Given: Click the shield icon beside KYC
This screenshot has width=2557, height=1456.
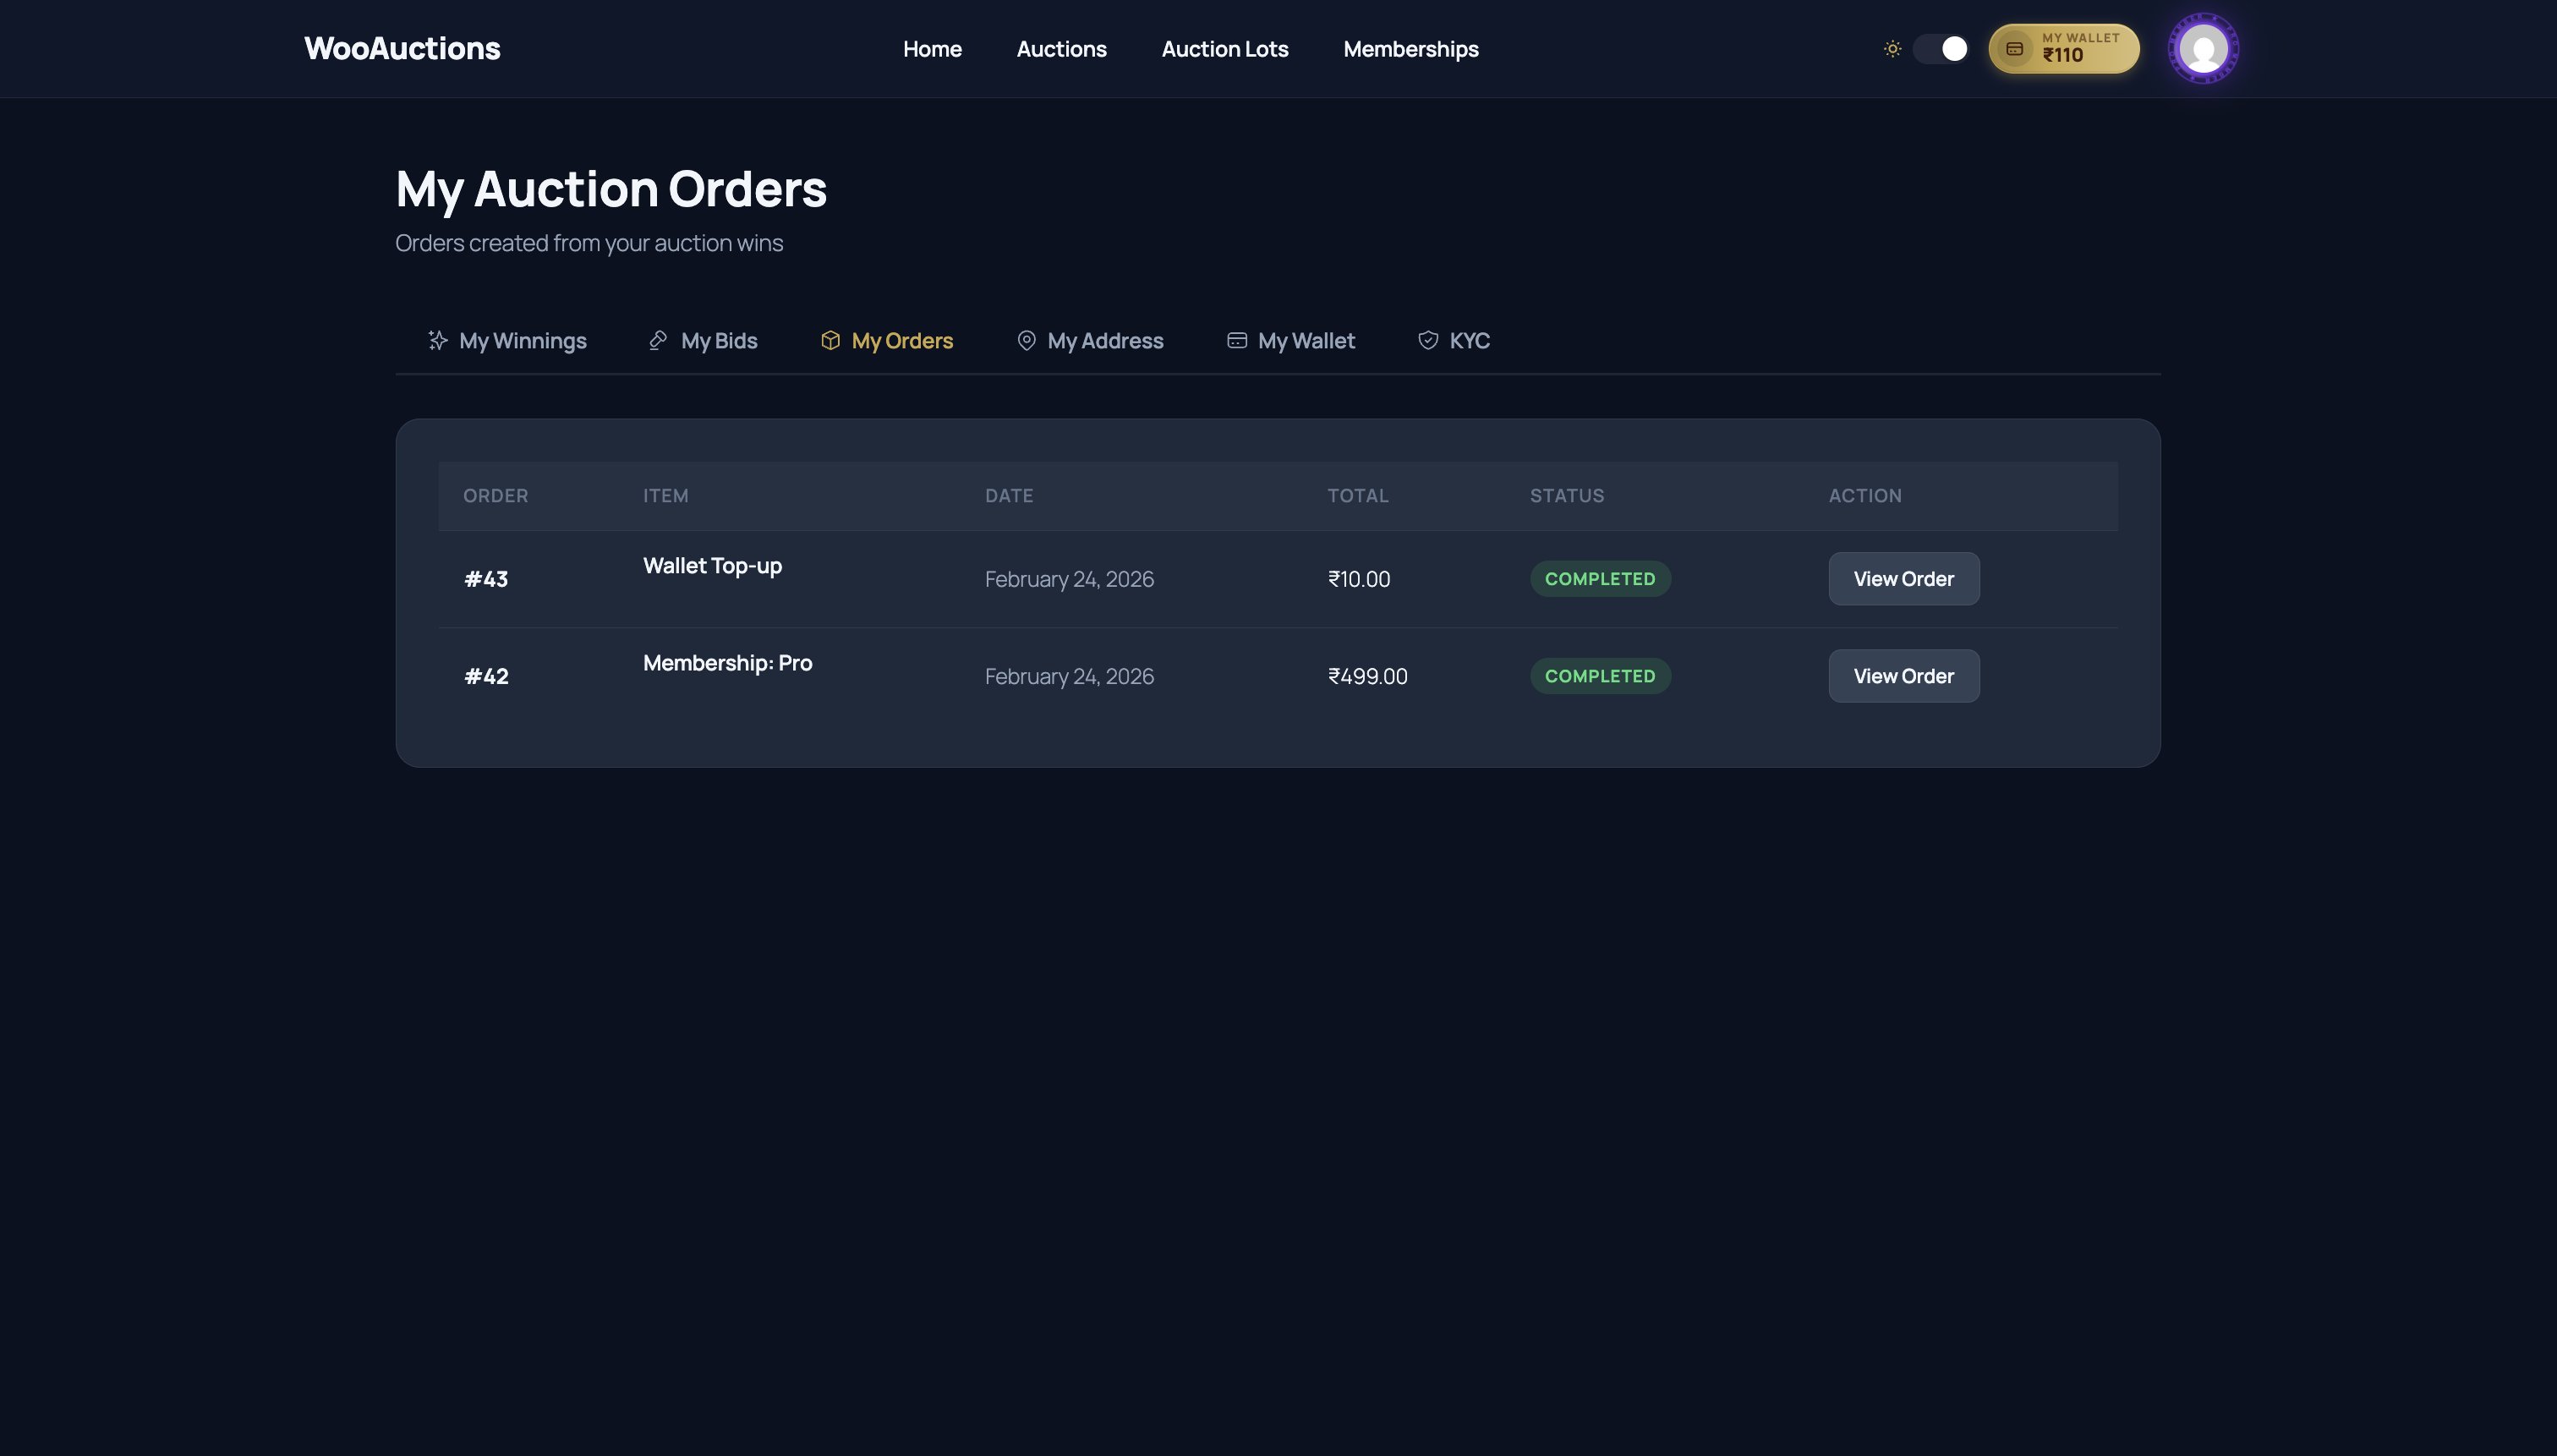Looking at the screenshot, I should 1427,340.
